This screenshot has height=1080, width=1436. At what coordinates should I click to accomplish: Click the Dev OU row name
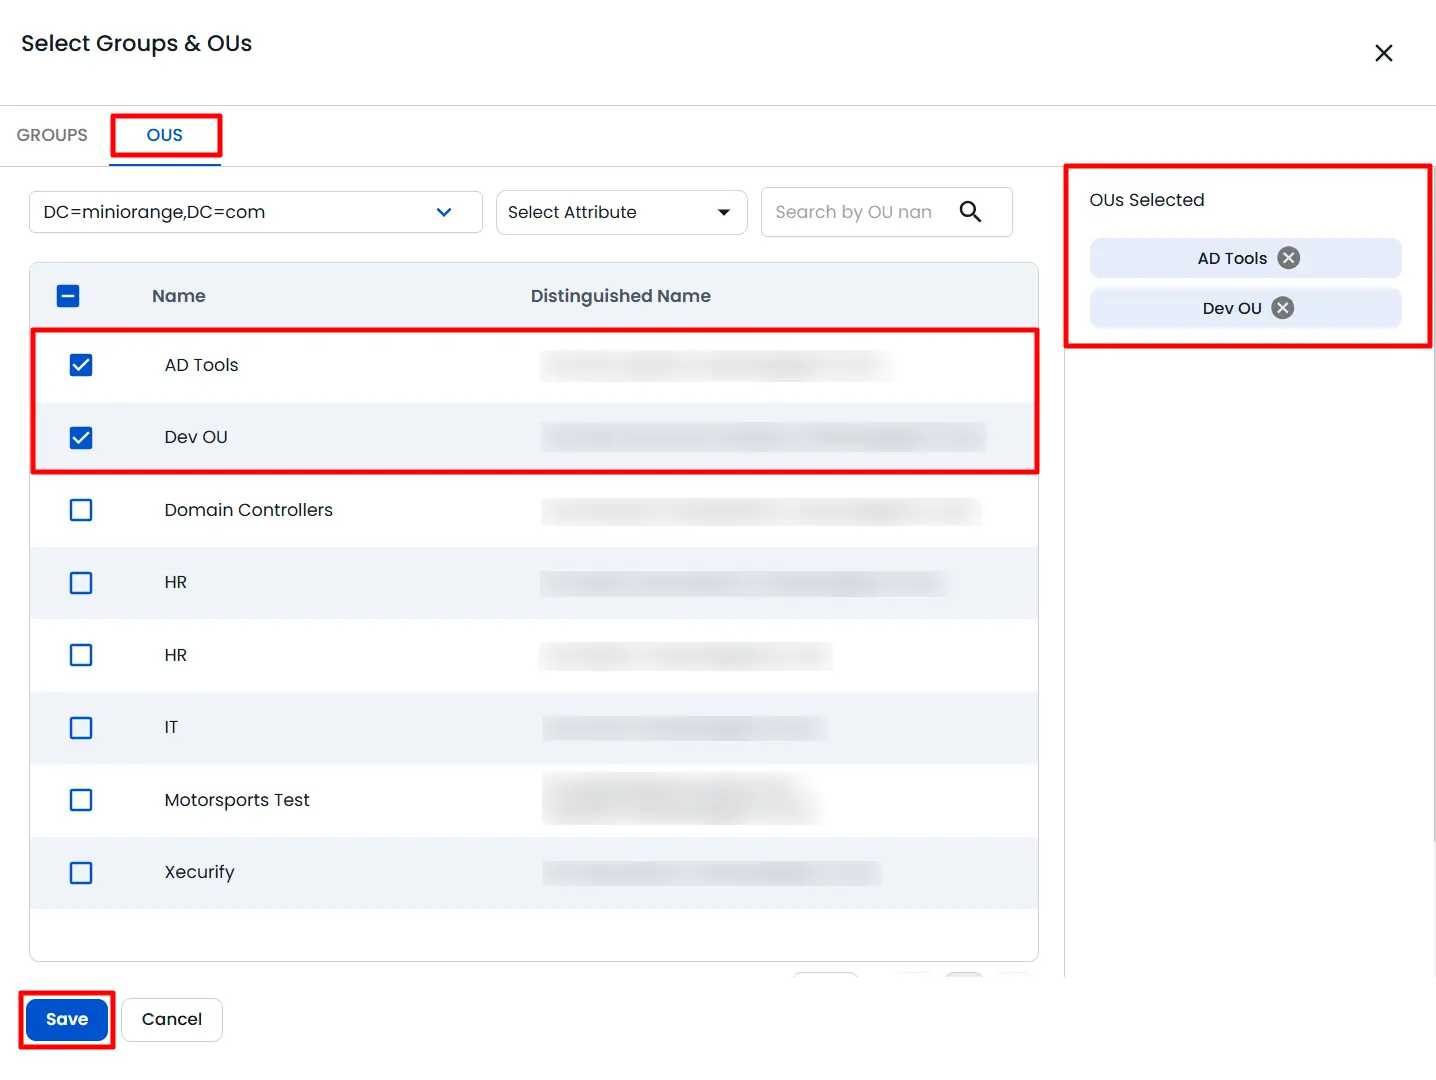point(196,437)
